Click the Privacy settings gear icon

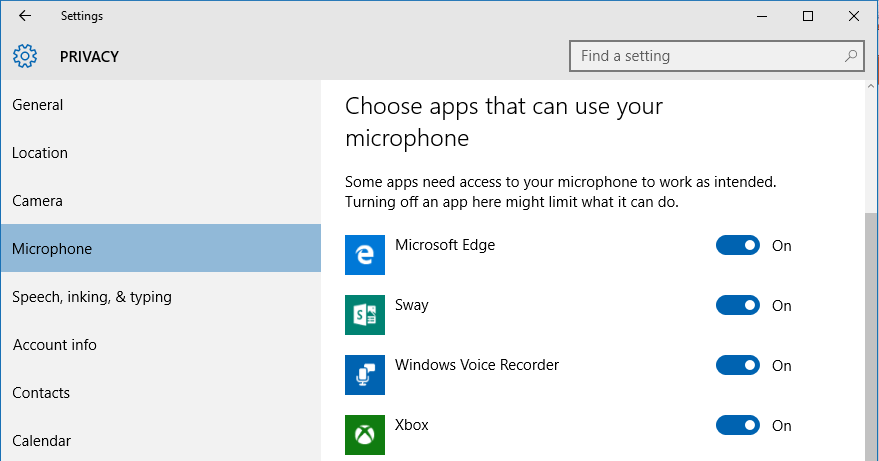pos(25,56)
